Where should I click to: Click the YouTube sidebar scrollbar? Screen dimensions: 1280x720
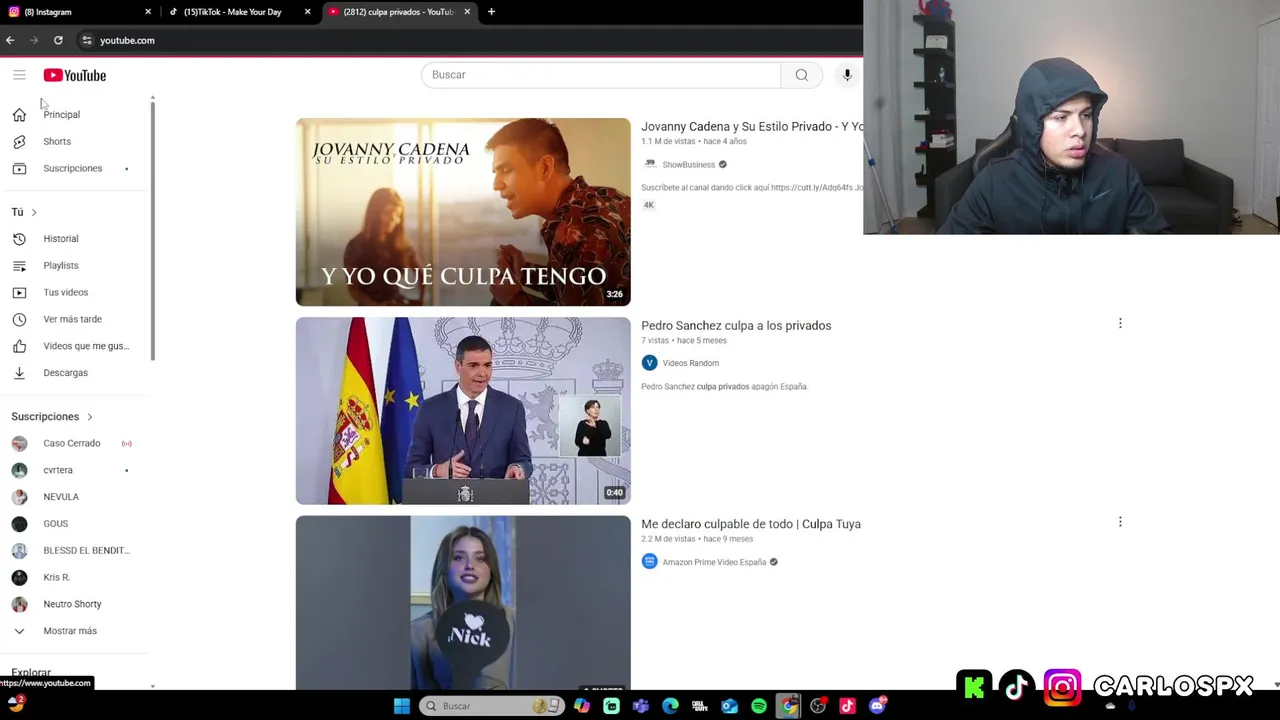(x=153, y=231)
